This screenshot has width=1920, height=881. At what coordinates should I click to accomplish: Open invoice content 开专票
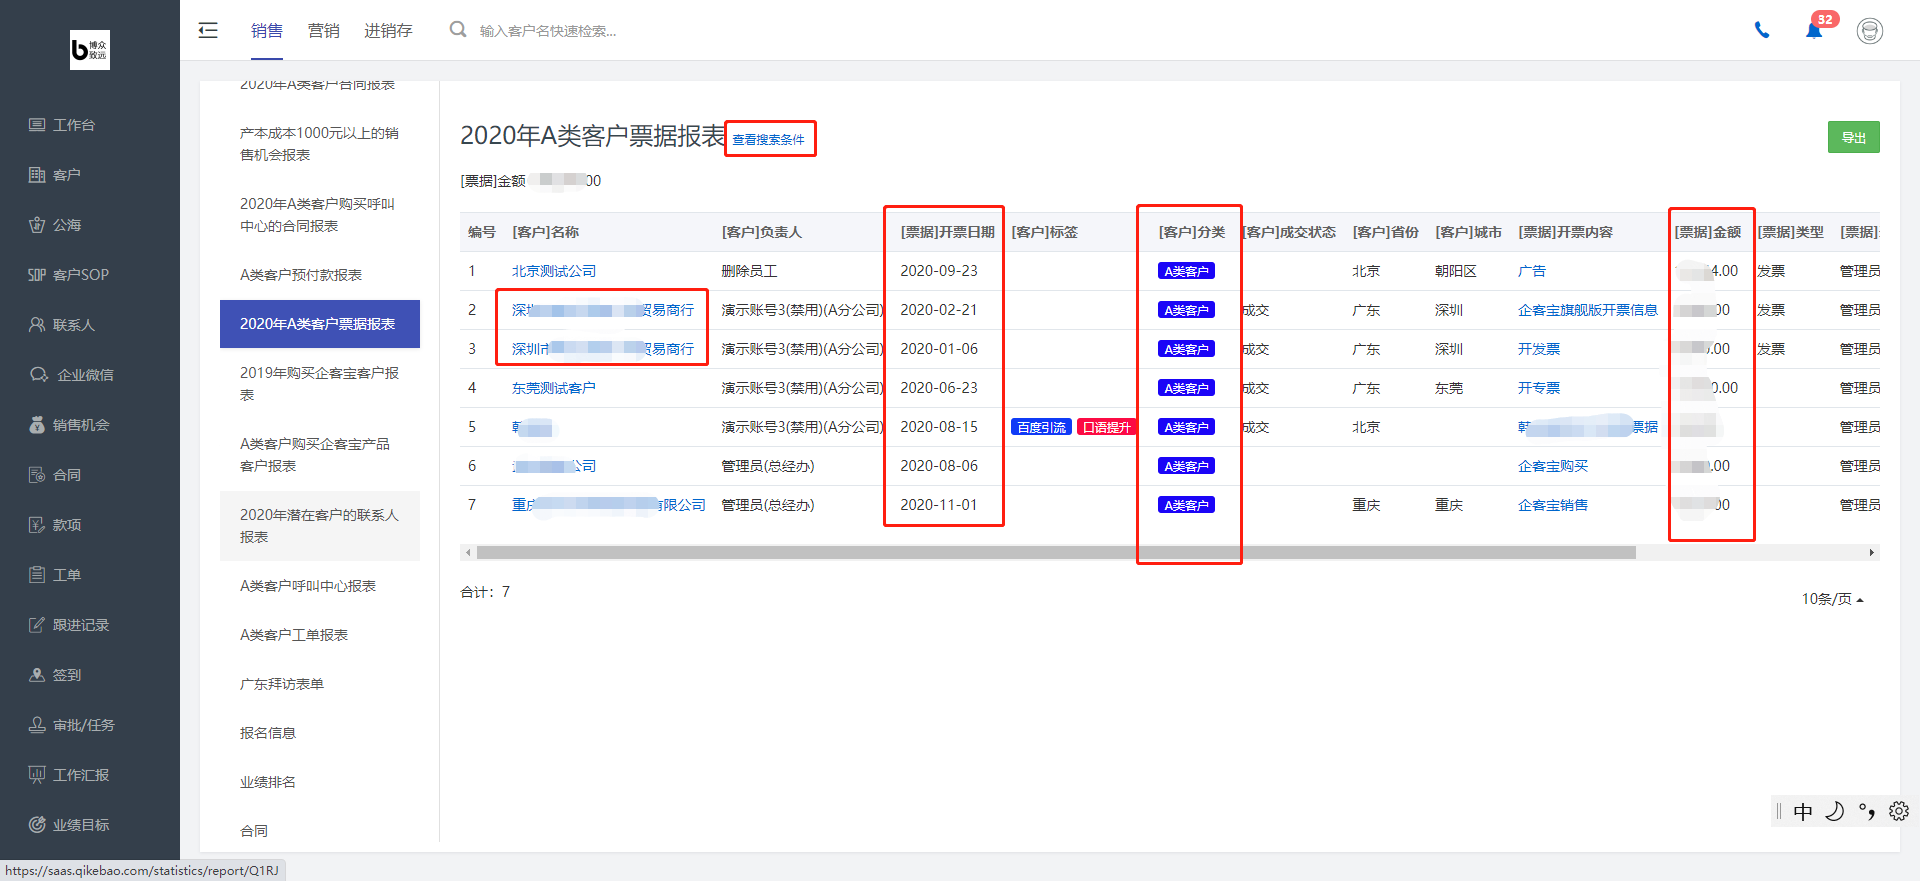click(1539, 388)
